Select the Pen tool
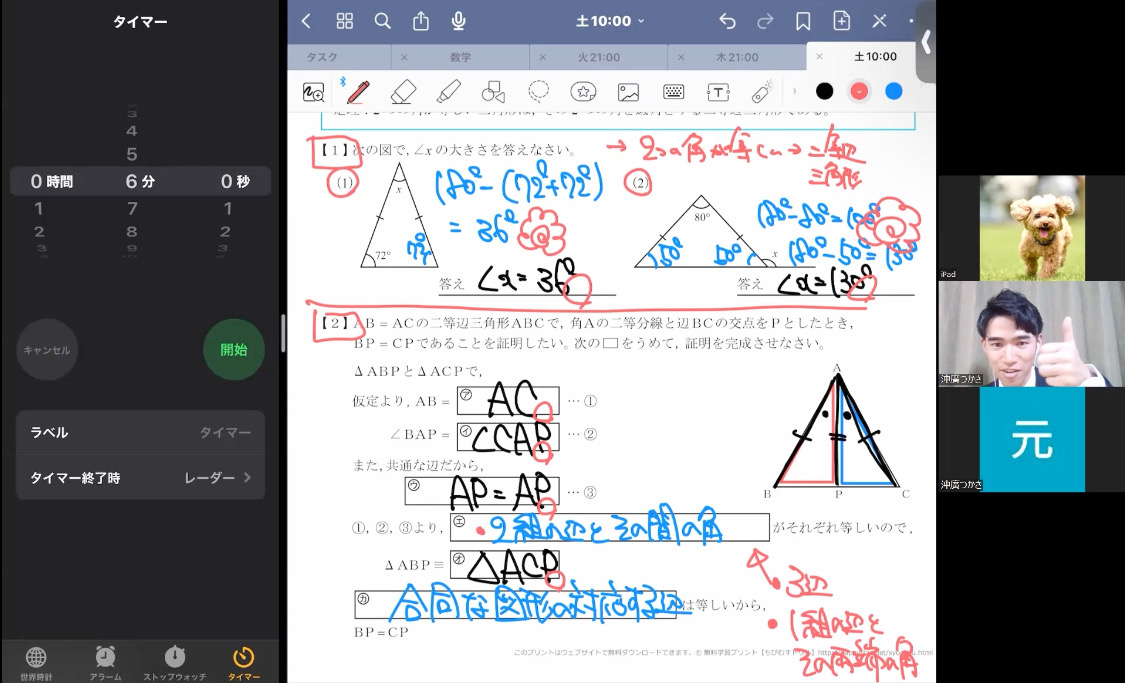 pyautogui.click(x=358, y=92)
